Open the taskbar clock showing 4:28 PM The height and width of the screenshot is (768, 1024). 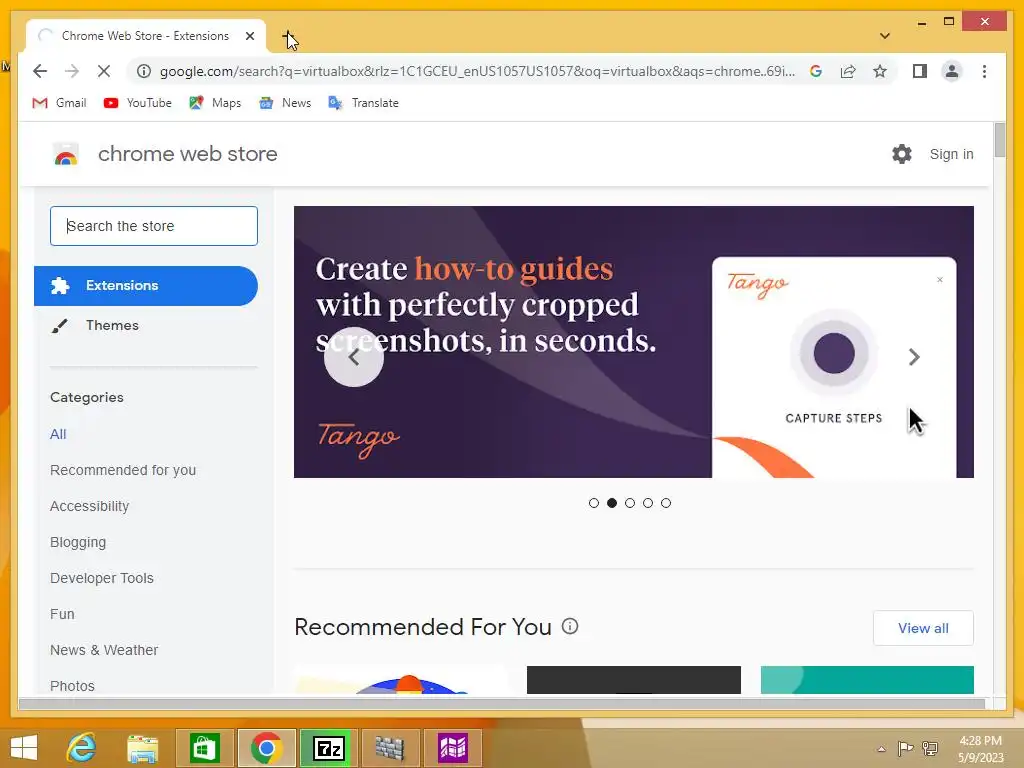[980, 748]
